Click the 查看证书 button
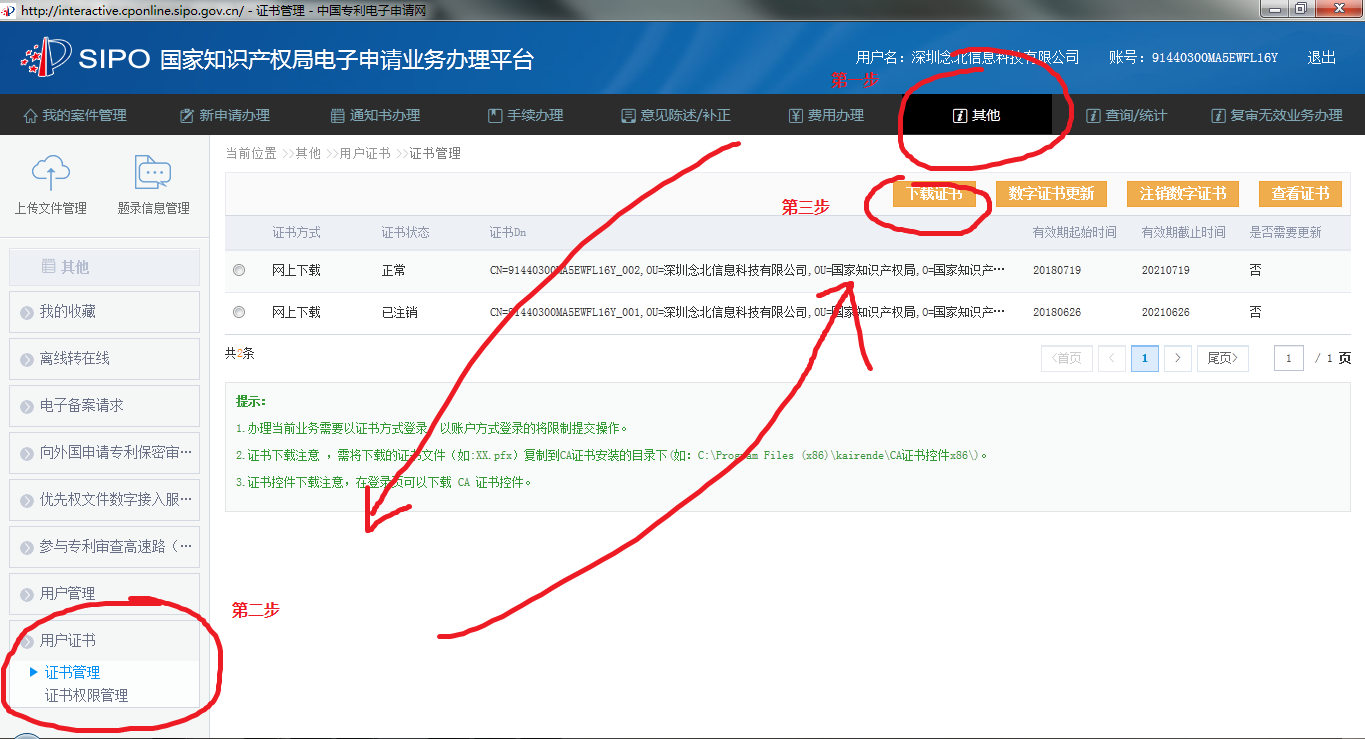Screen dimensions: 1365x739 pyautogui.click(x=1300, y=194)
